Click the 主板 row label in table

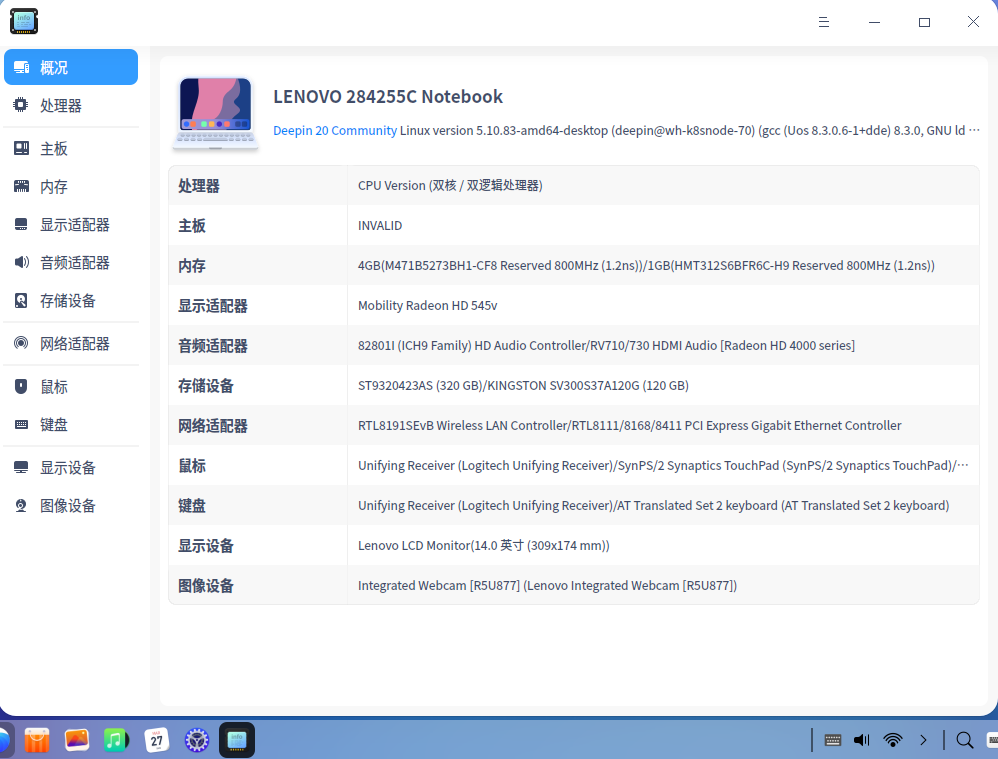pos(192,225)
